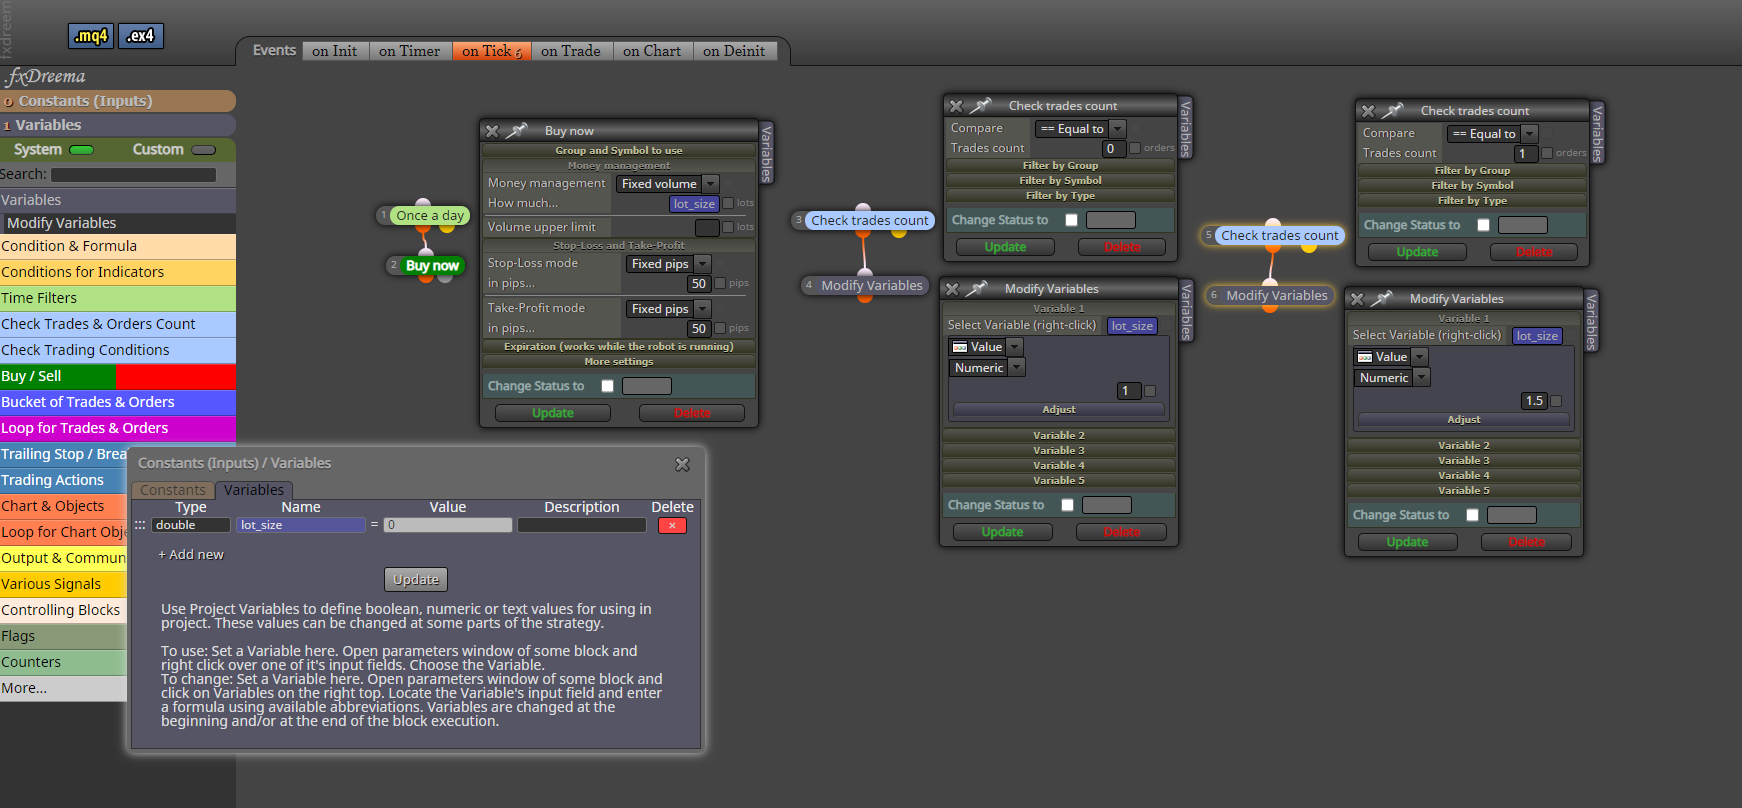Click pin icon on rightmost Modify Variables panel
This screenshot has width=1742, height=808.
(x=1381, y=299)
